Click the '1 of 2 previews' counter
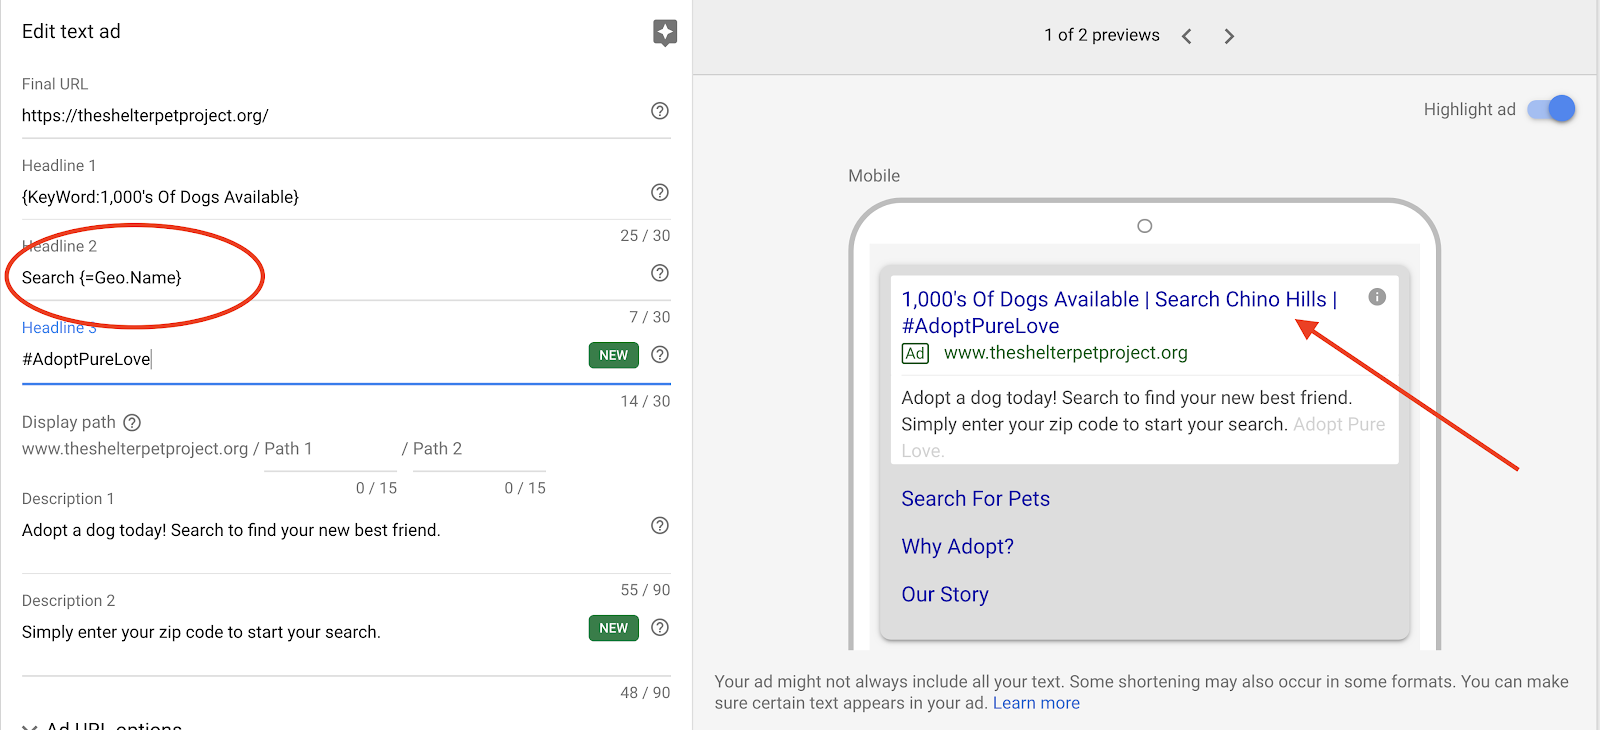The height and width of the screenshot is (730, 1600). (1102, 35)
